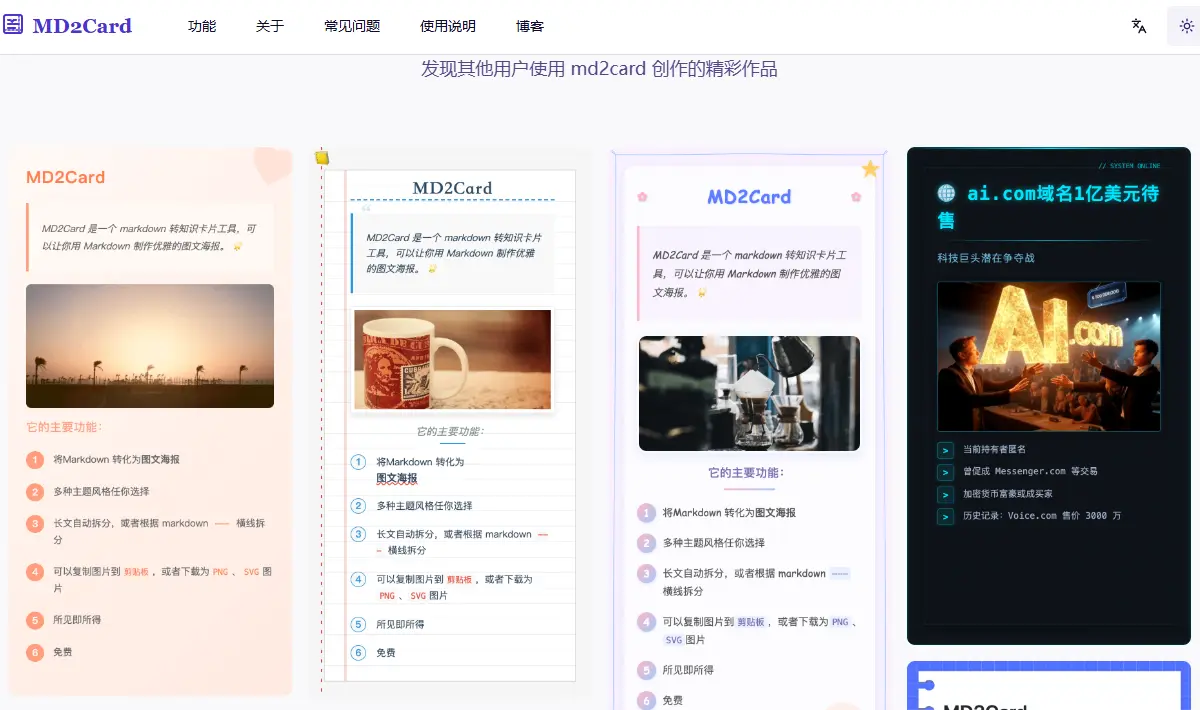The width and height of the screenshot is (1200, 710).
Task: Click the pink flower left of purple MD2Card title
Action: pos(642,197)
